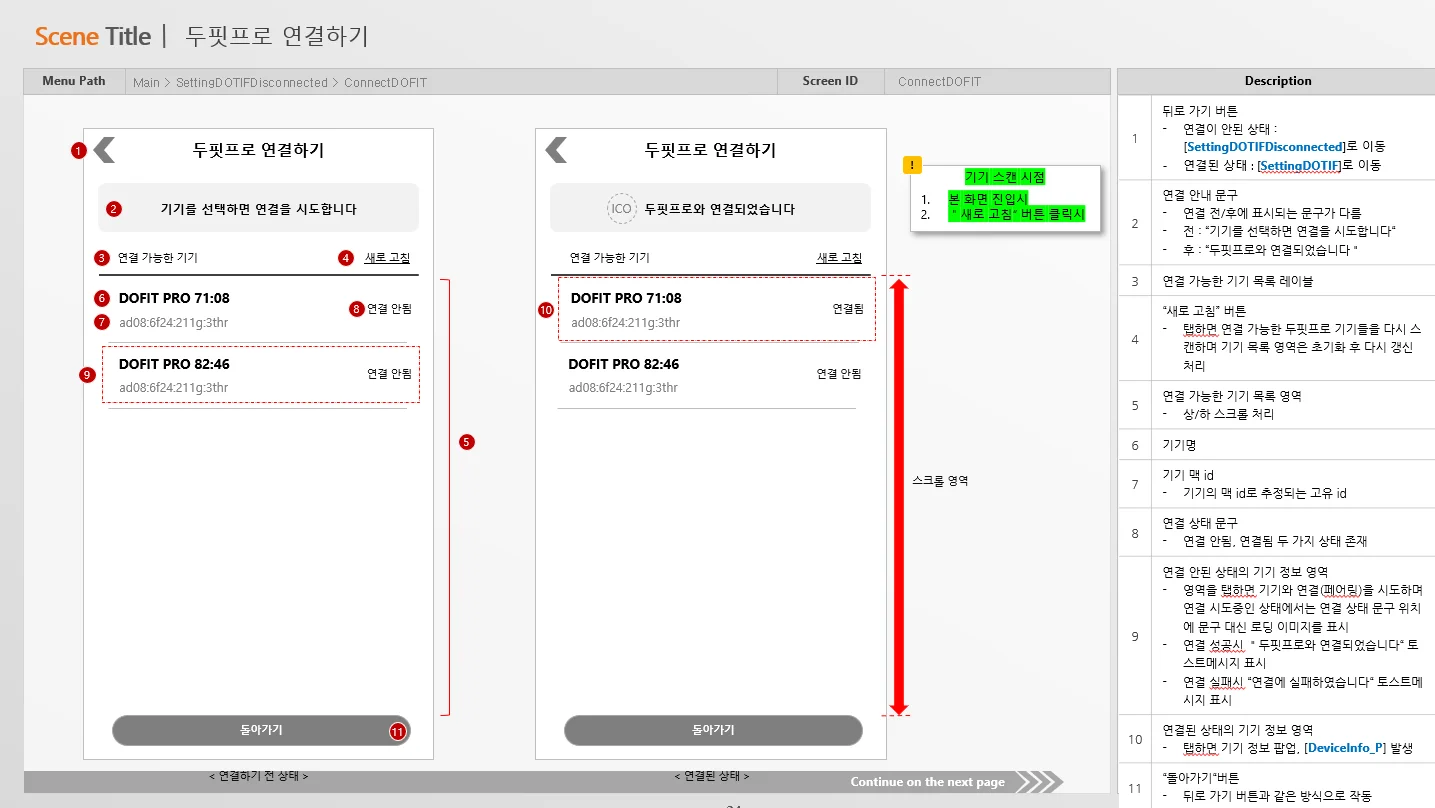Image resolution: width=1435 pixels, height=808 pixels.
Task: Click the < 연결하기 전 상태 > caption
Action: (x=258, y=776)
